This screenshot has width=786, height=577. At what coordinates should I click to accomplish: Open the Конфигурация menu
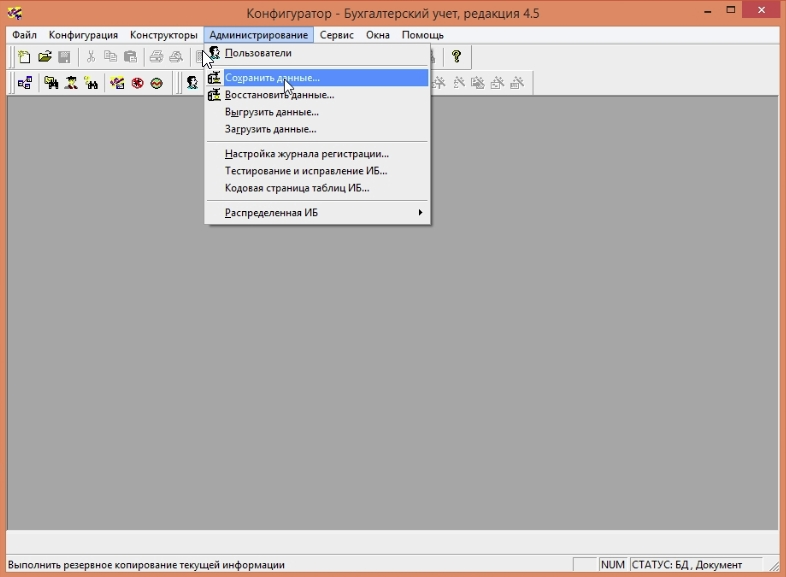click(83, 35)
